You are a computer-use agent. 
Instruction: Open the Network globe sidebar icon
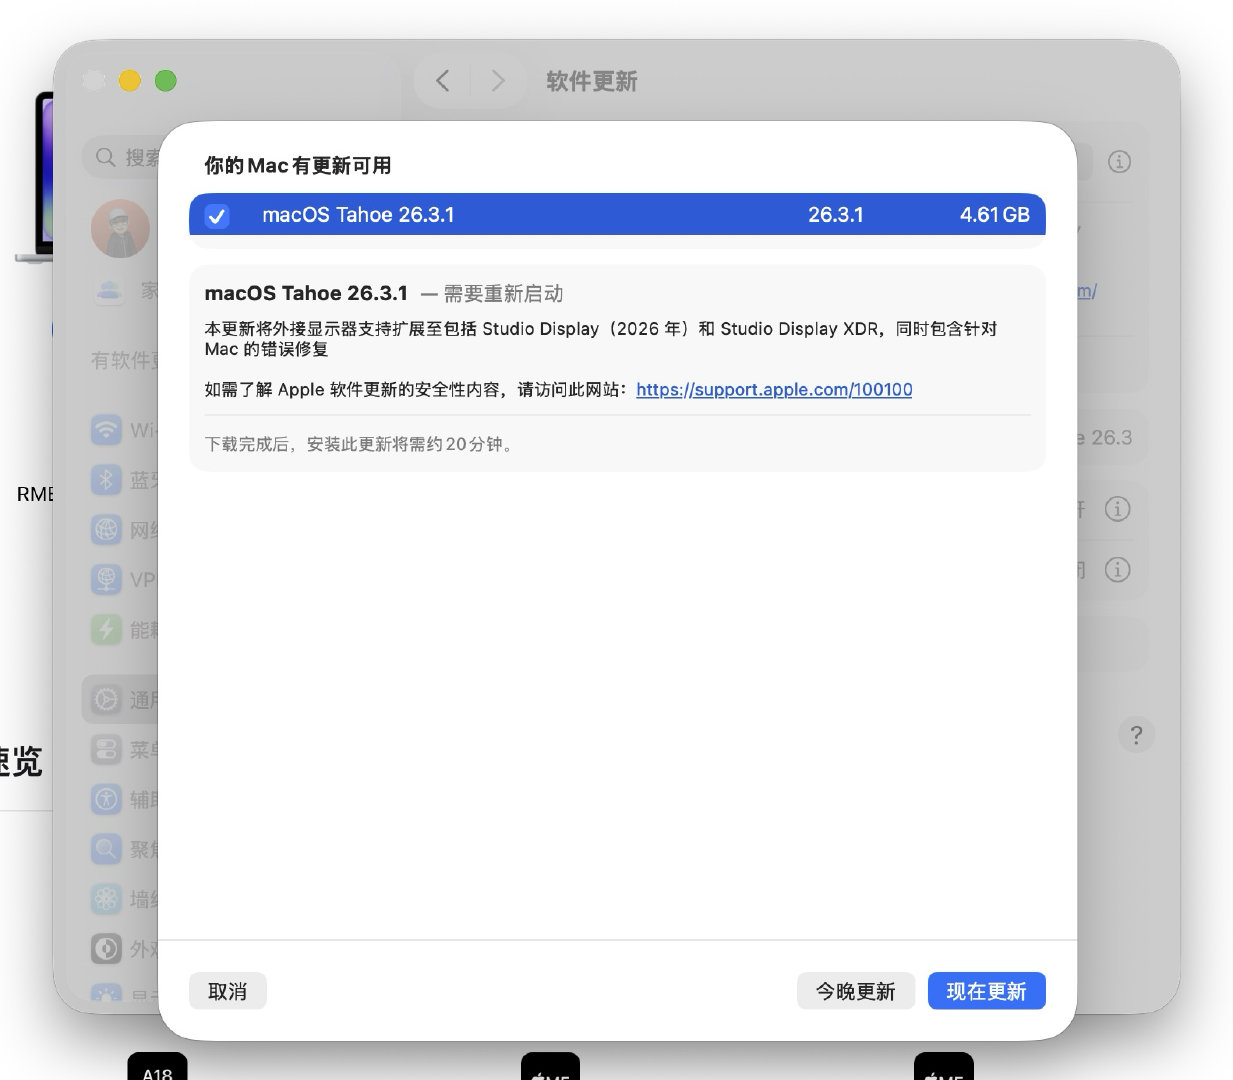(x=106, y=529)
